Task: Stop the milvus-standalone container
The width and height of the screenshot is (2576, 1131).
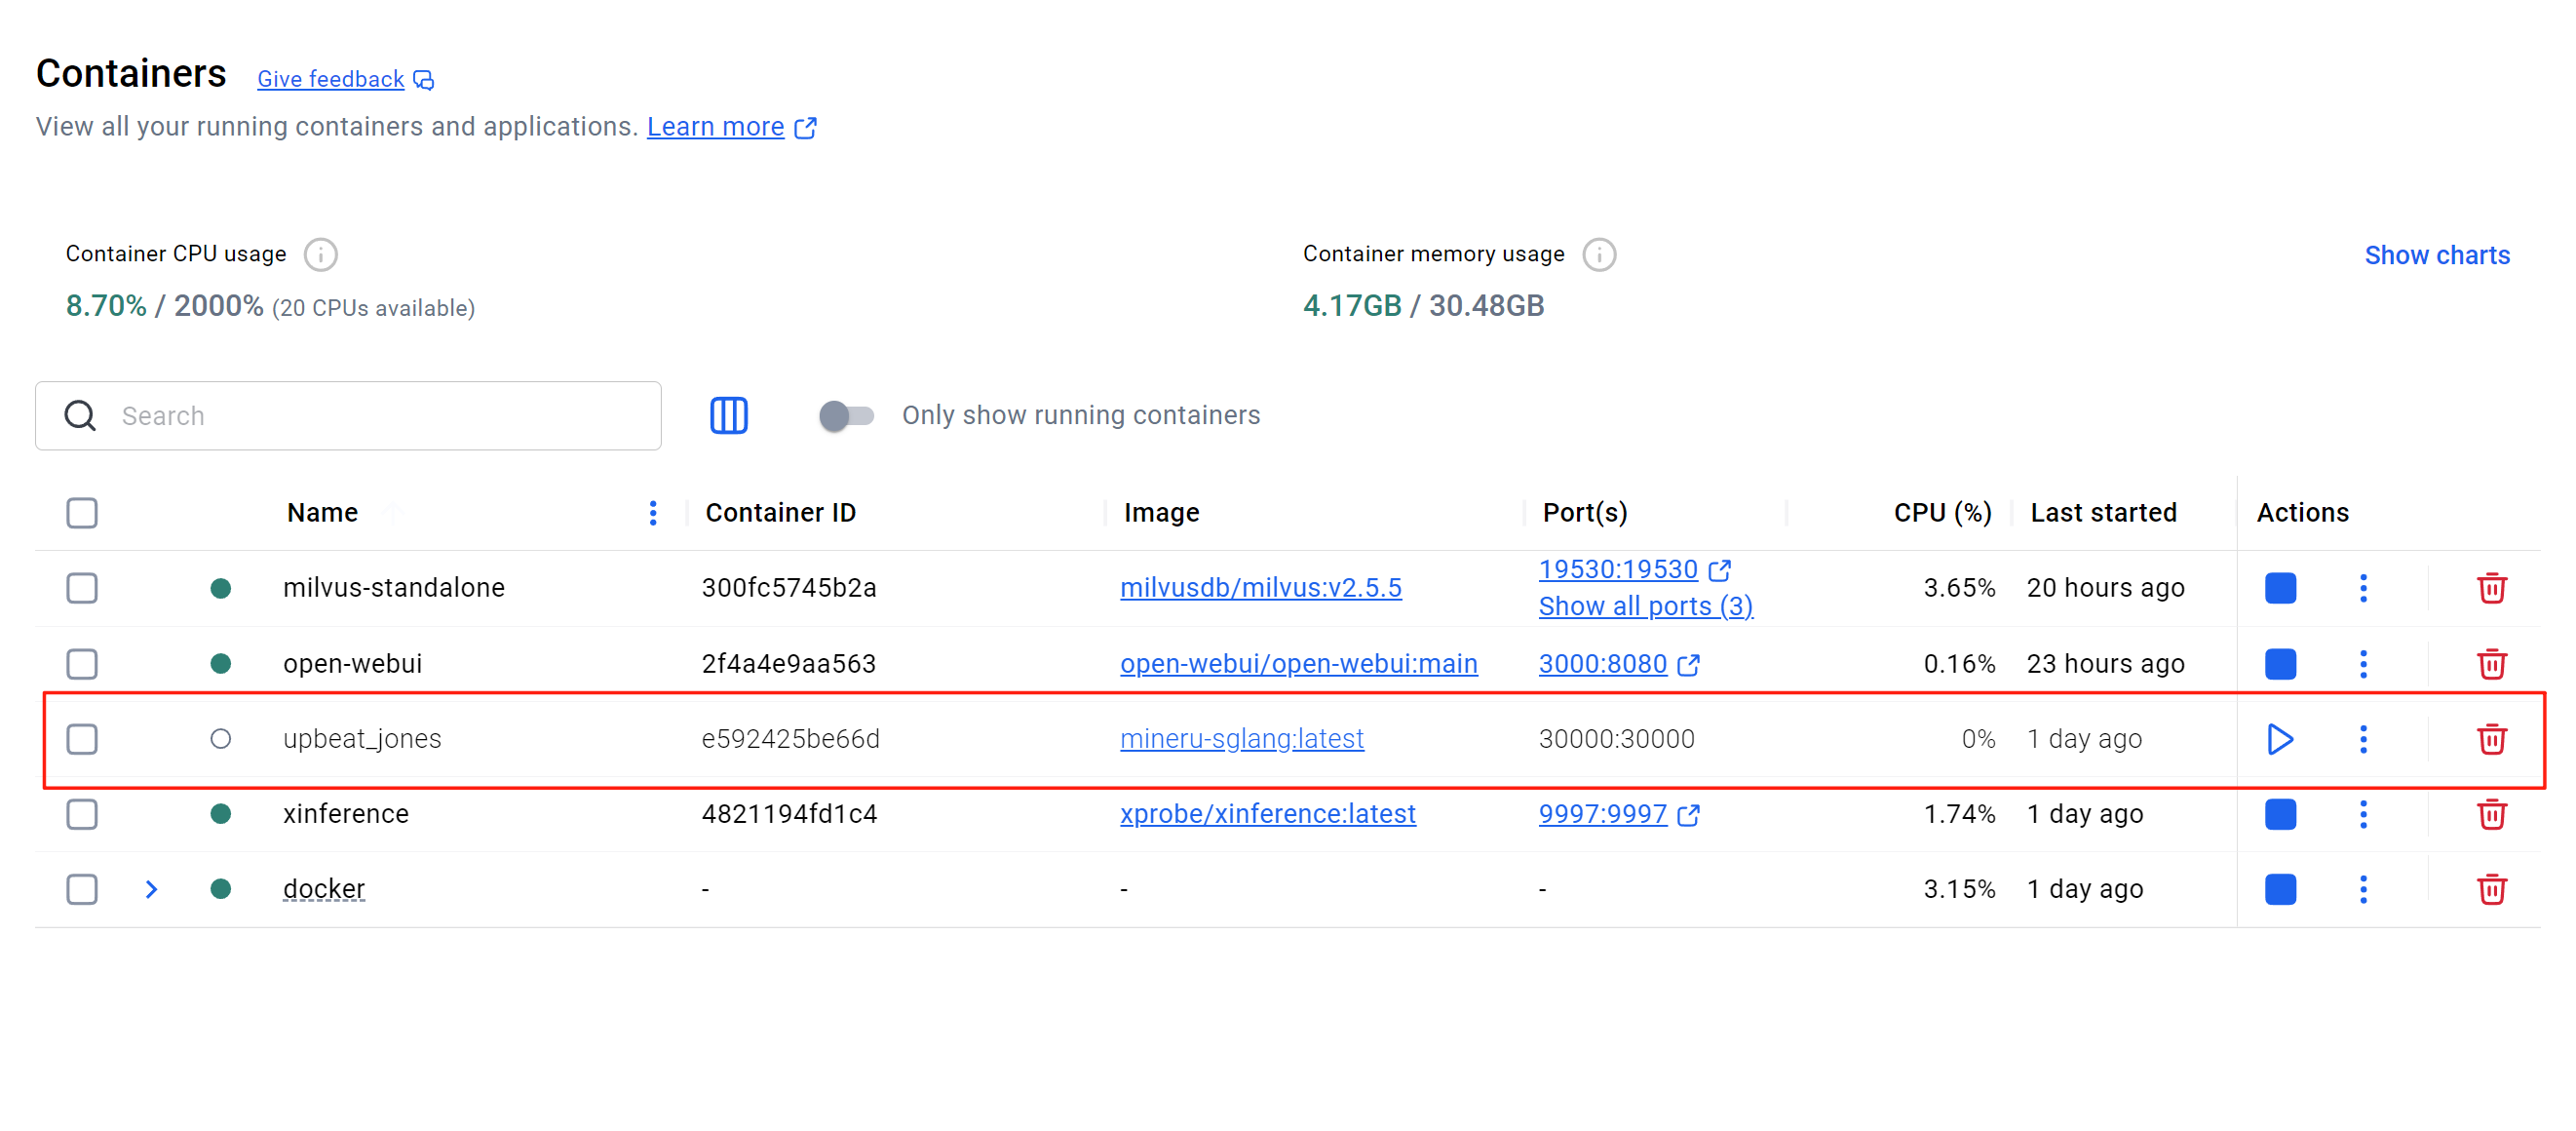Action: point(2281,588)
